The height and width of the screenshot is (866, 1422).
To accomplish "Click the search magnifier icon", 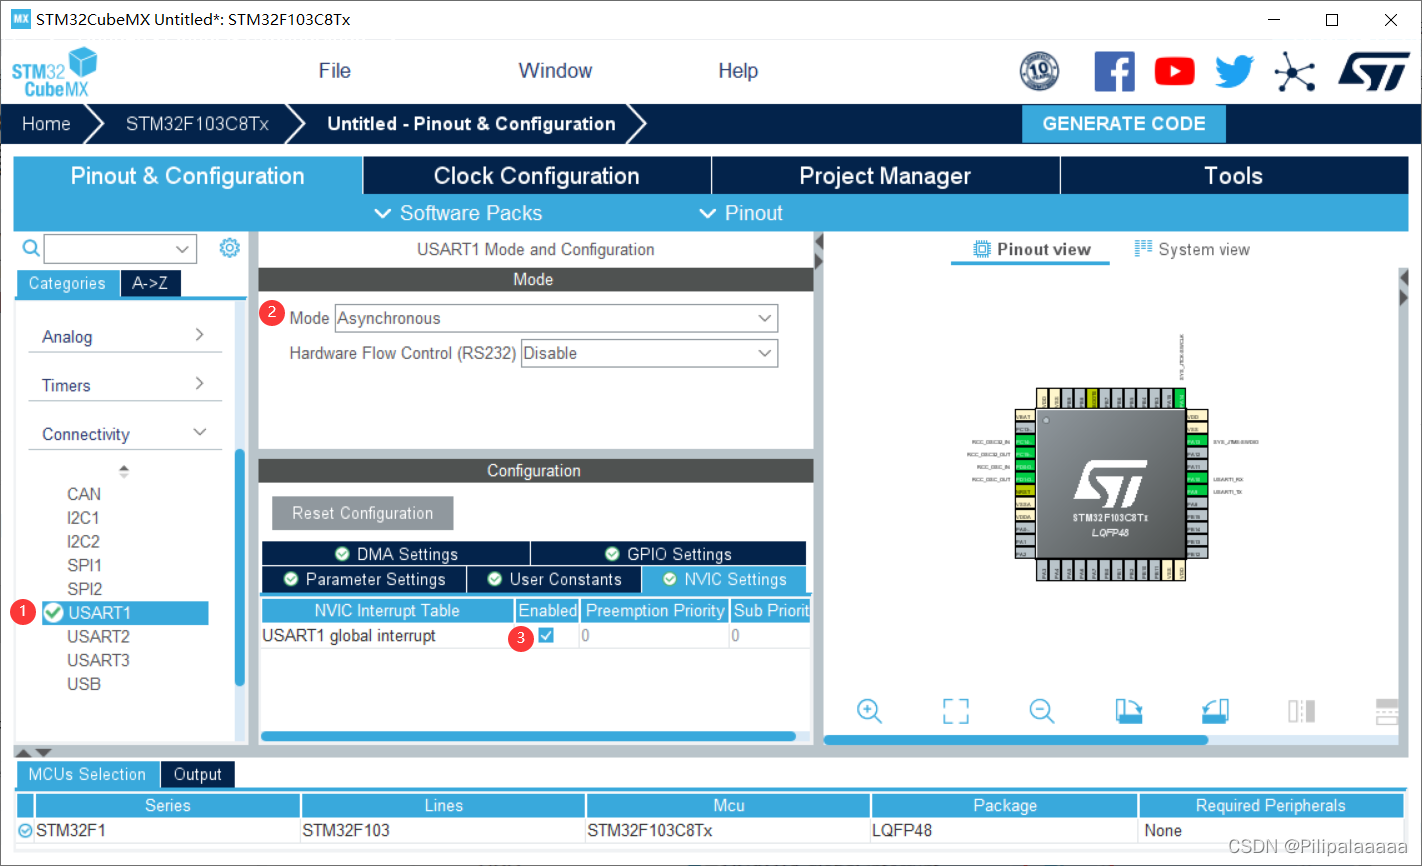I will point(31,248).
